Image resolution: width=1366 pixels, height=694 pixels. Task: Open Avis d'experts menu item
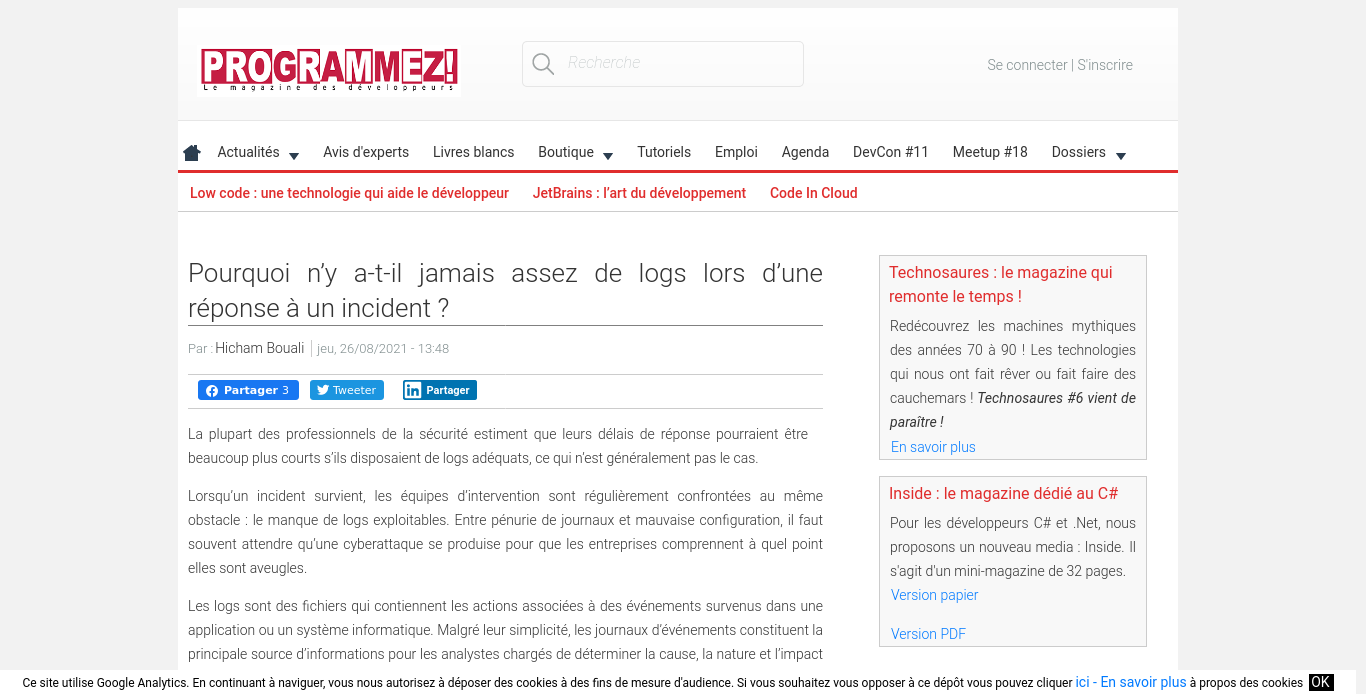point(366,152)
